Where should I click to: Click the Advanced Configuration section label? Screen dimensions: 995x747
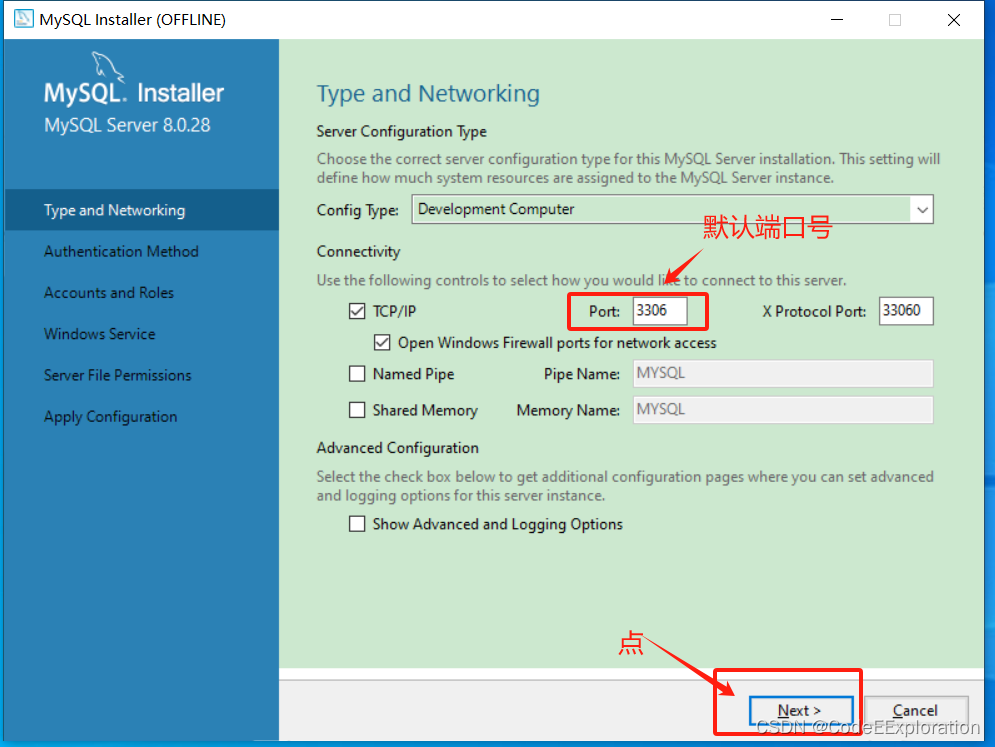398,448
